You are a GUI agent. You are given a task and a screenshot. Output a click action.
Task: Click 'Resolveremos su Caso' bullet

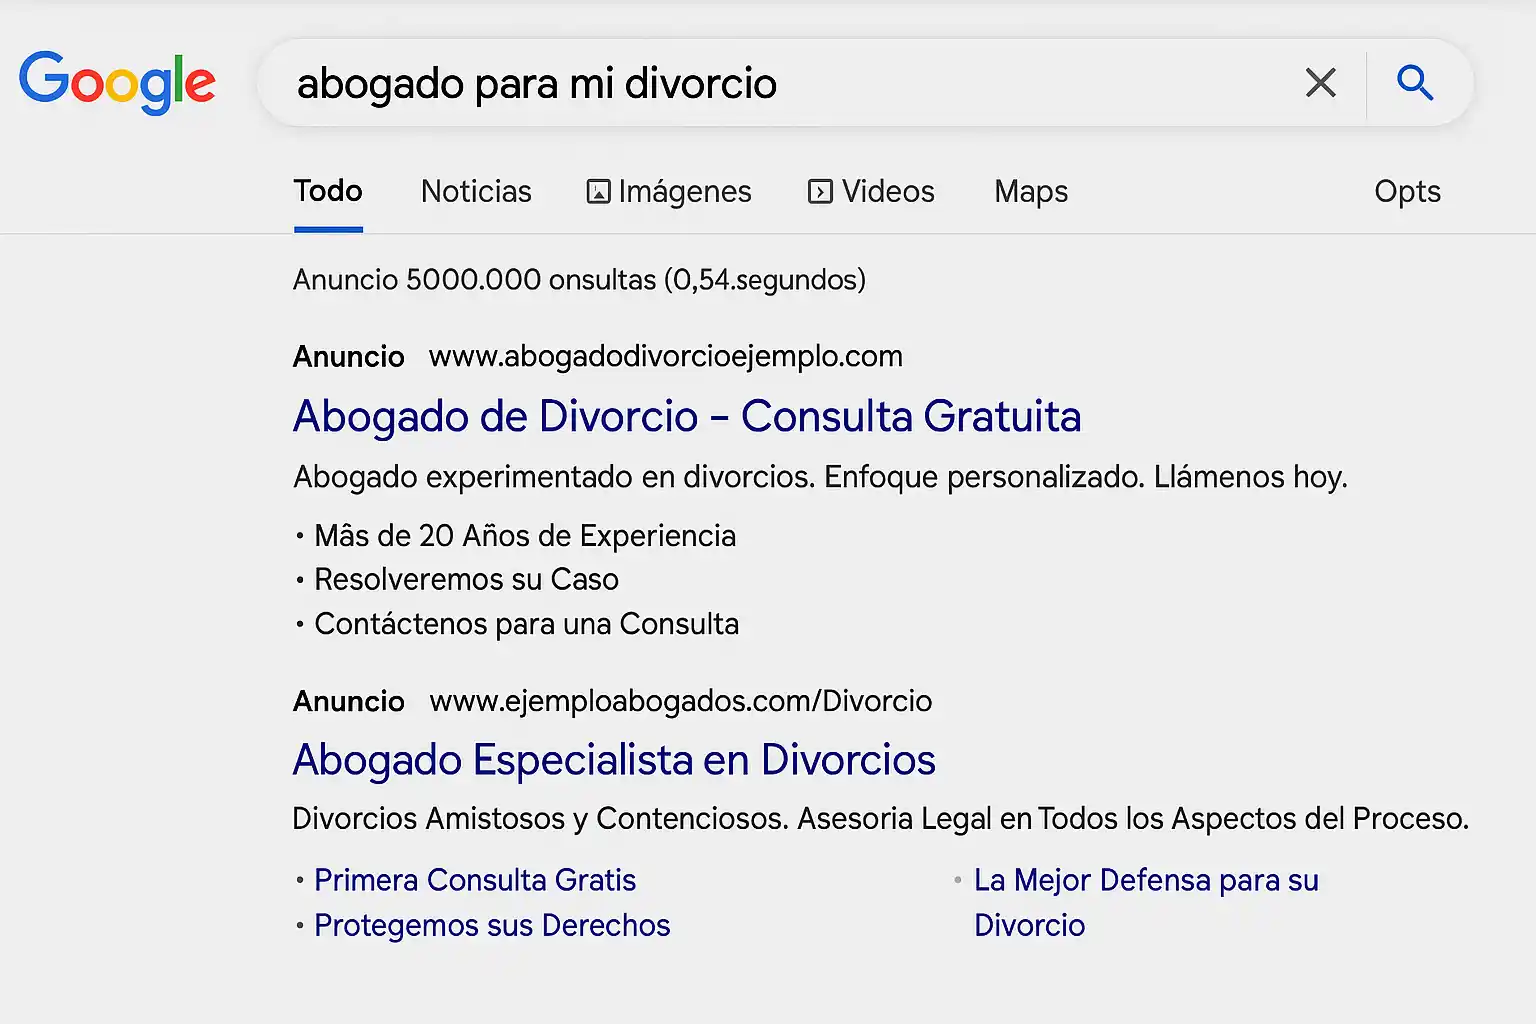(x=466, y=580)
